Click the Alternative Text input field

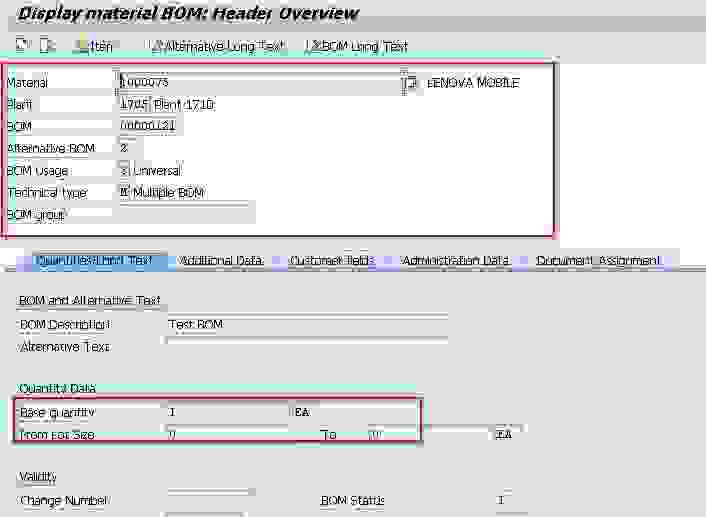point(307,347)
